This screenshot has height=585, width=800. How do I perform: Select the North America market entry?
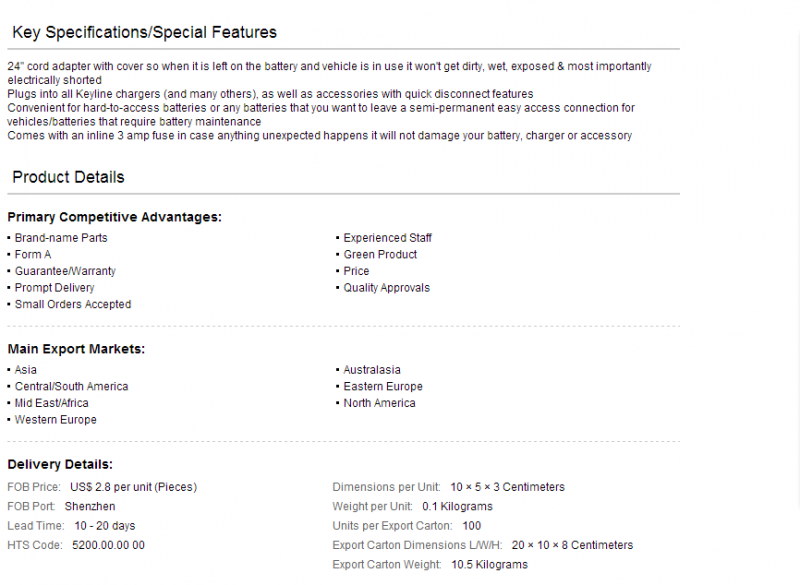380,403
